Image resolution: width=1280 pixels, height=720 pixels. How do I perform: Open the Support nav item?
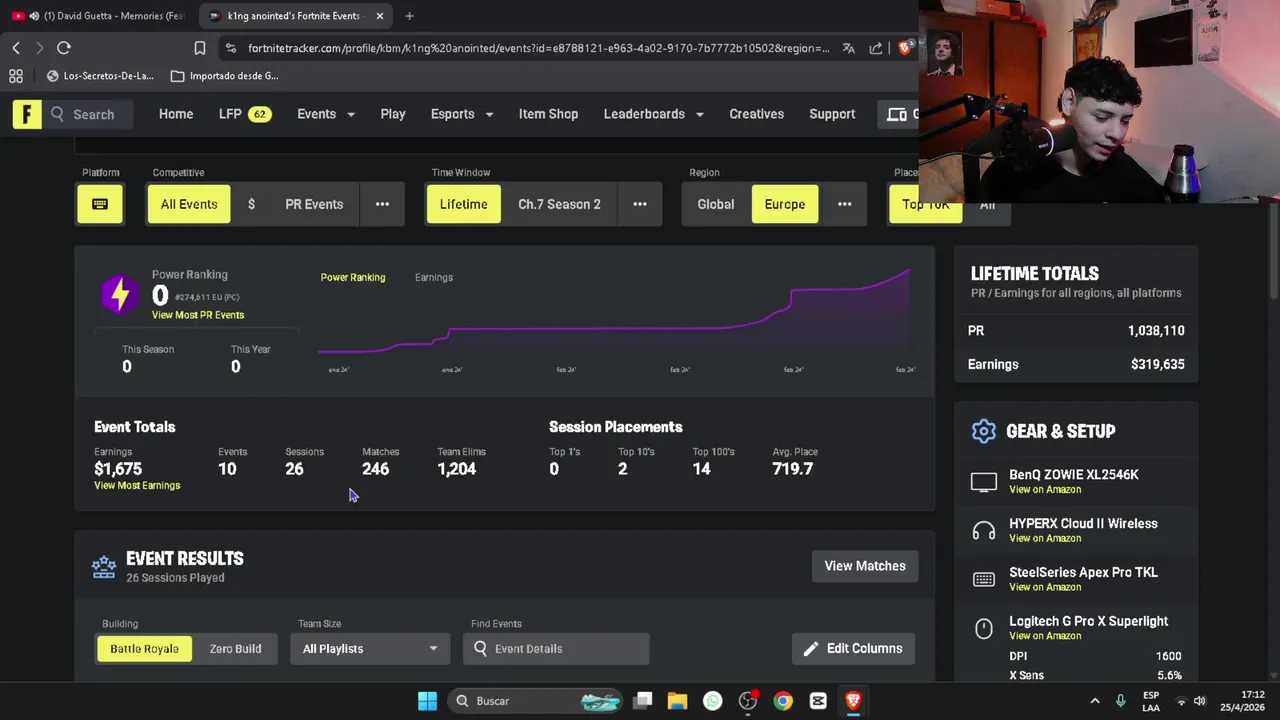pos(832,114)
